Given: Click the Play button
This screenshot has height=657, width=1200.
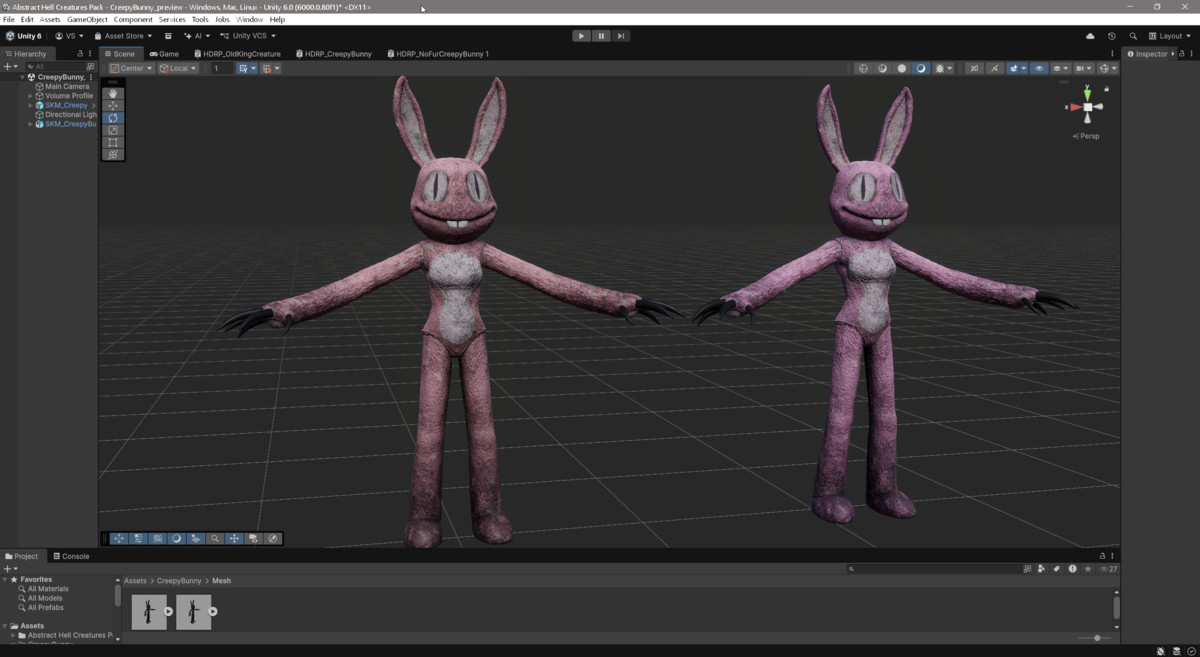Looking at the screenshot, I should pos(581,36).
